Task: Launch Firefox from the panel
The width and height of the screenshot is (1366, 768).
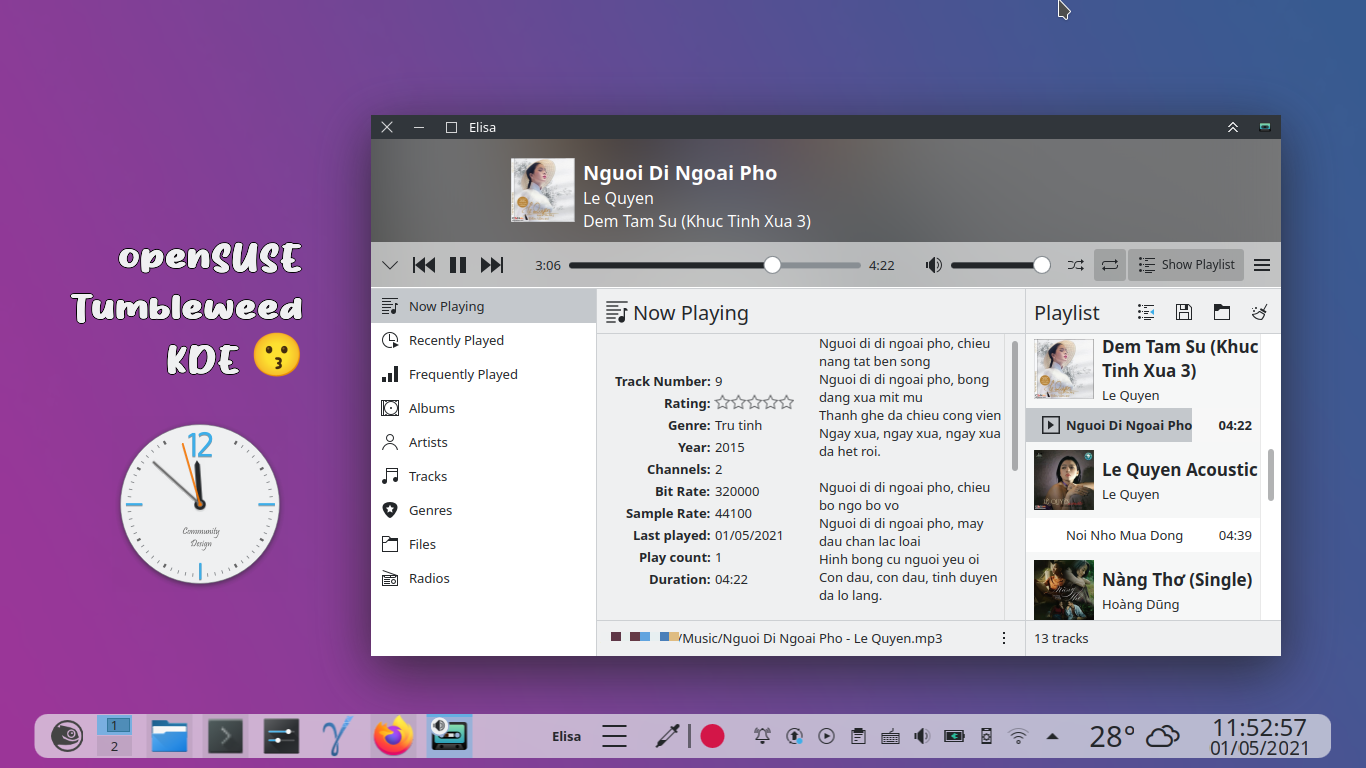Action: (x=393, y=737)
